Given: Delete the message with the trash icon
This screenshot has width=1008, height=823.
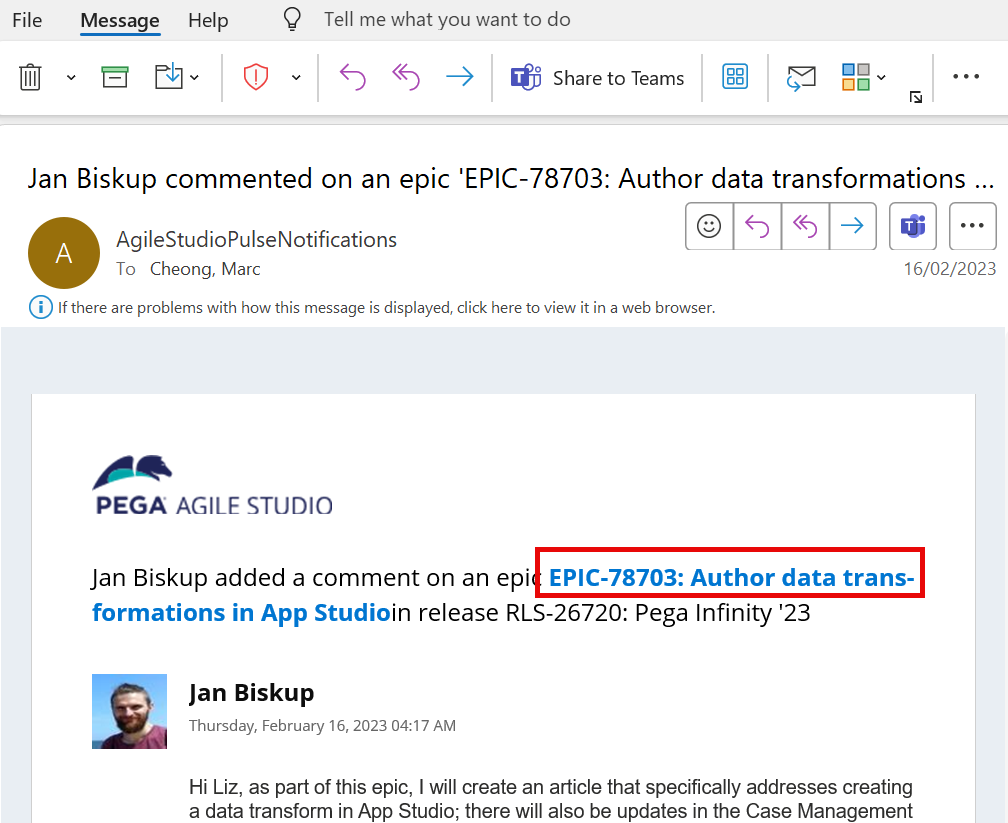Looking at the screenshot, I should pyautogui.click(x=30, y=77).
